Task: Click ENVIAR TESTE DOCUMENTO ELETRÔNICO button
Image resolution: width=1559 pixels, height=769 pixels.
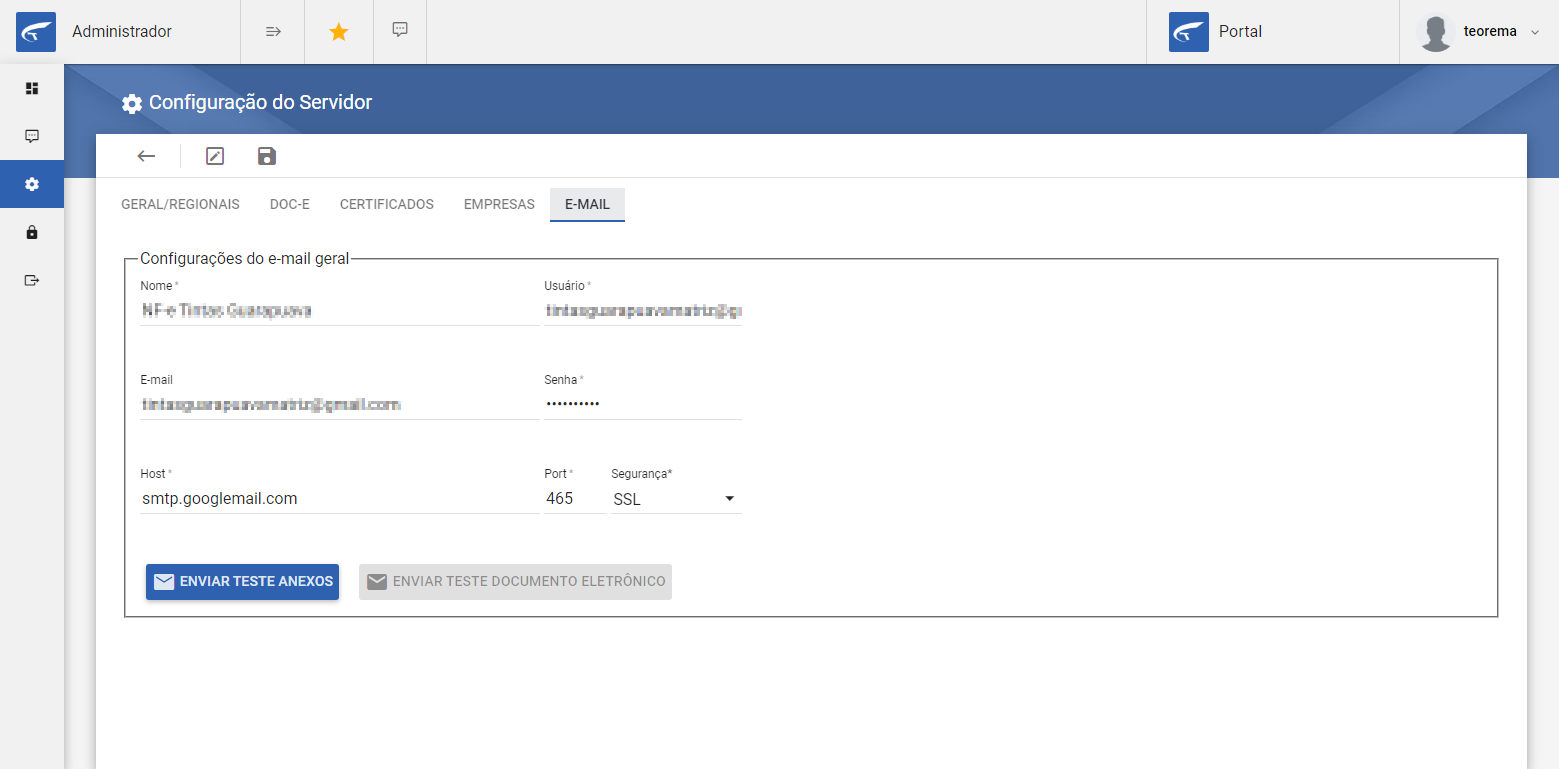Action: pos(515,582)
